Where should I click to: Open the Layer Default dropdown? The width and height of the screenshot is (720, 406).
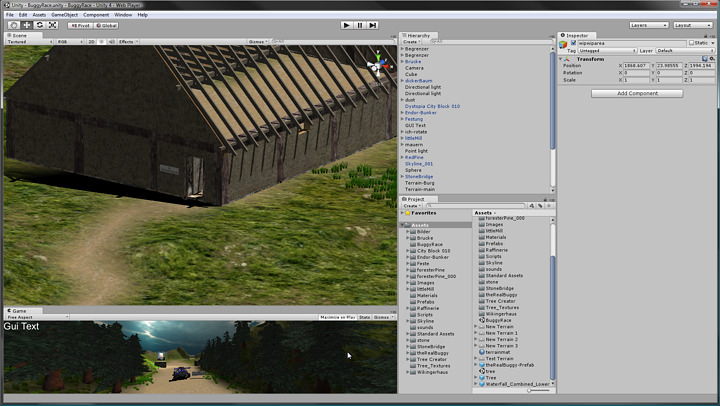coord(685,51)
